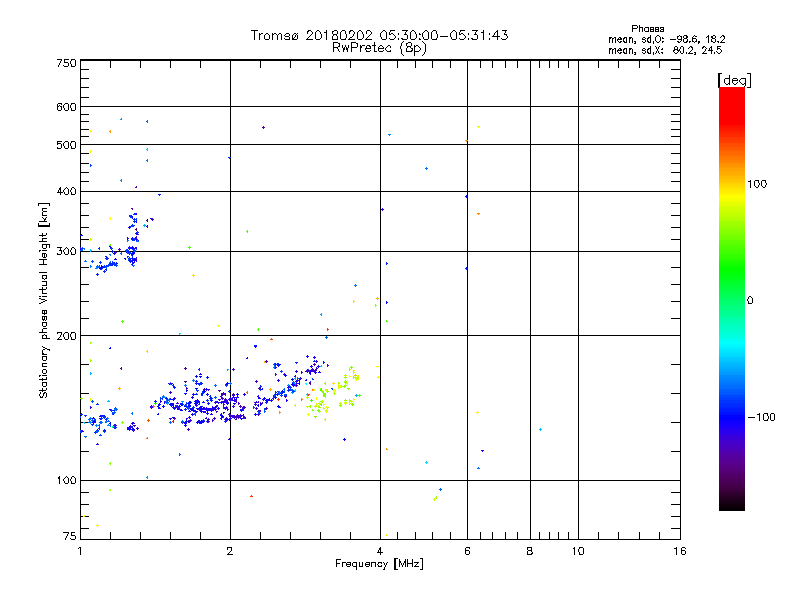The image size is (800, 600).
Task: Select the mean, sd,X: 80.2, 24.5 line
Action: tap(665, 51)
